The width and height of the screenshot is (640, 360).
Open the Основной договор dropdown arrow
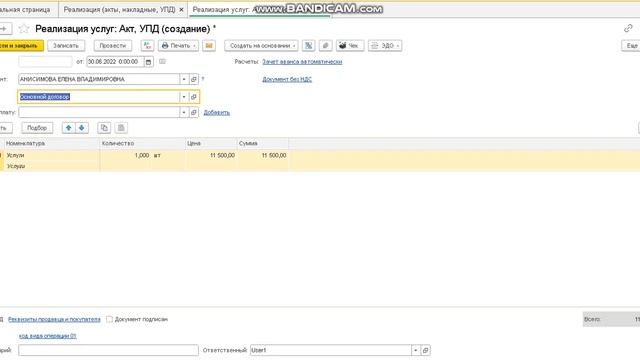pyautogui.click(x=184, y=97)
